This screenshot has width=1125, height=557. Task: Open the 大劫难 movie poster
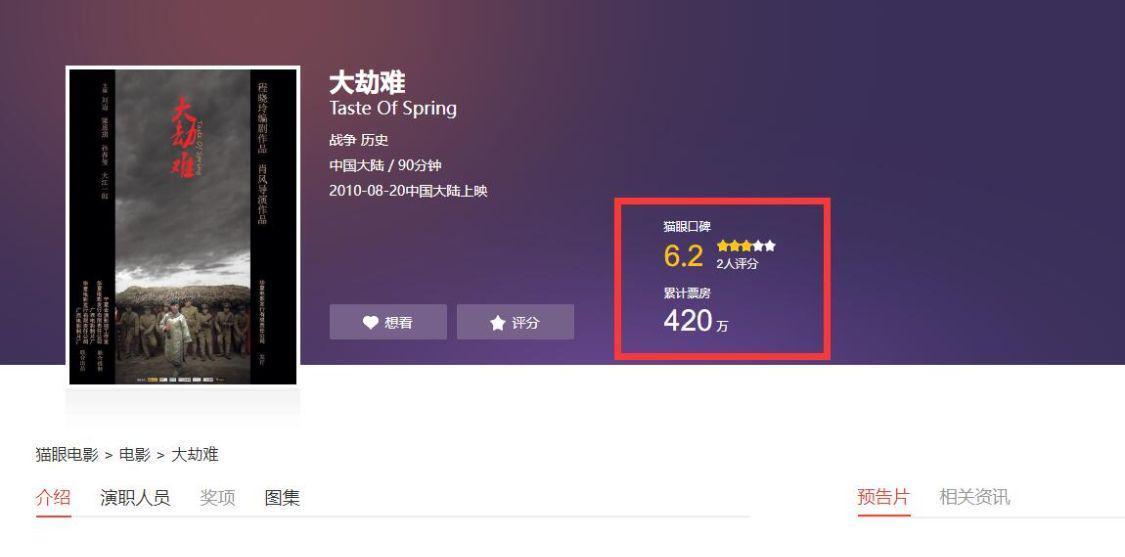pyautogui.click(x=183, y=226)
